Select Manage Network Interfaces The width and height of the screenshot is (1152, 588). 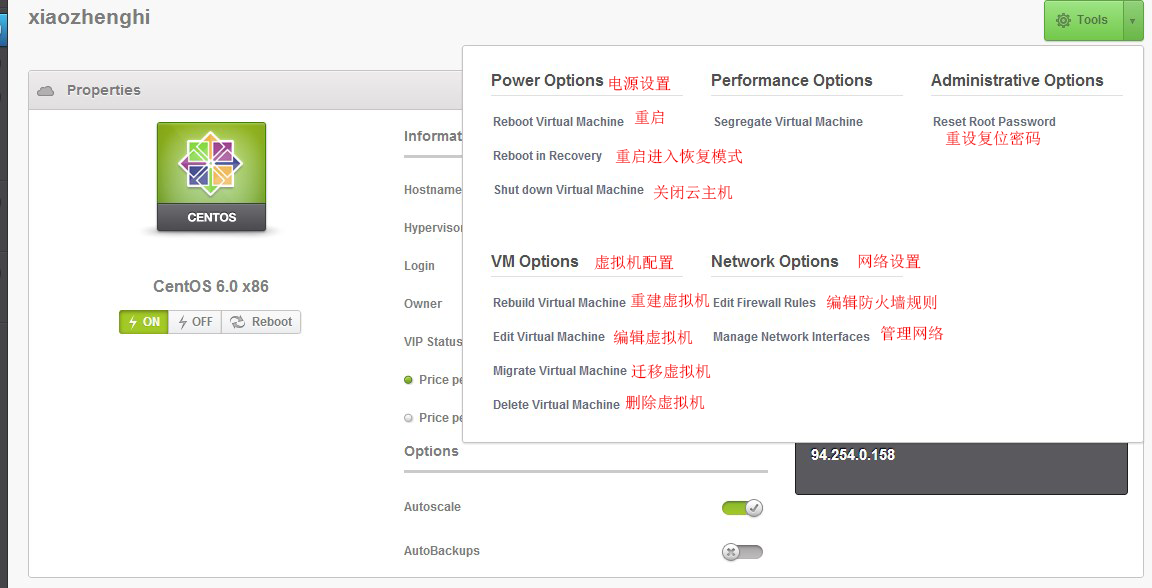click(791, 337)
